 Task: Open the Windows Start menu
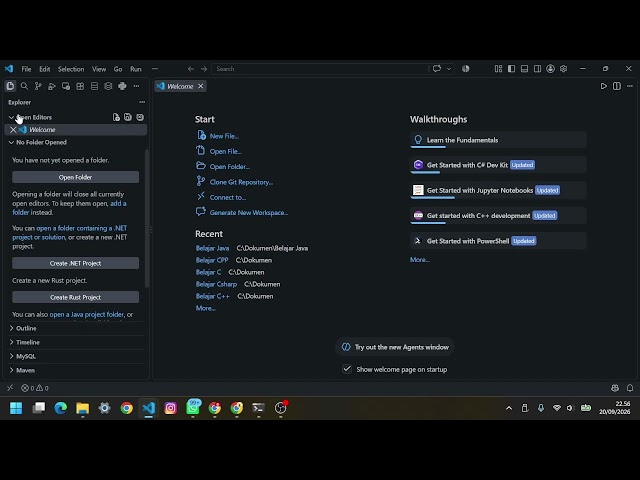[16, 408]
